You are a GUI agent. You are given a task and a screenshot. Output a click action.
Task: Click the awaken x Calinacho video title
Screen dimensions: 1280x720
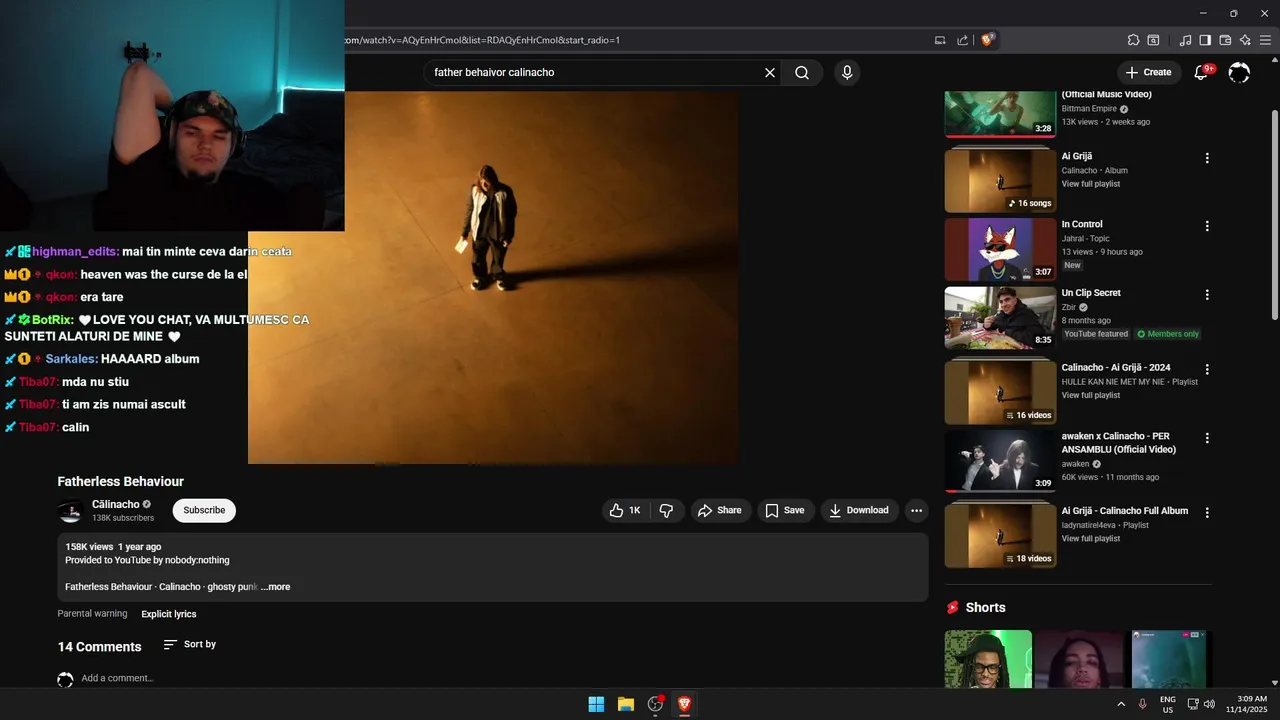(1119, 443)
